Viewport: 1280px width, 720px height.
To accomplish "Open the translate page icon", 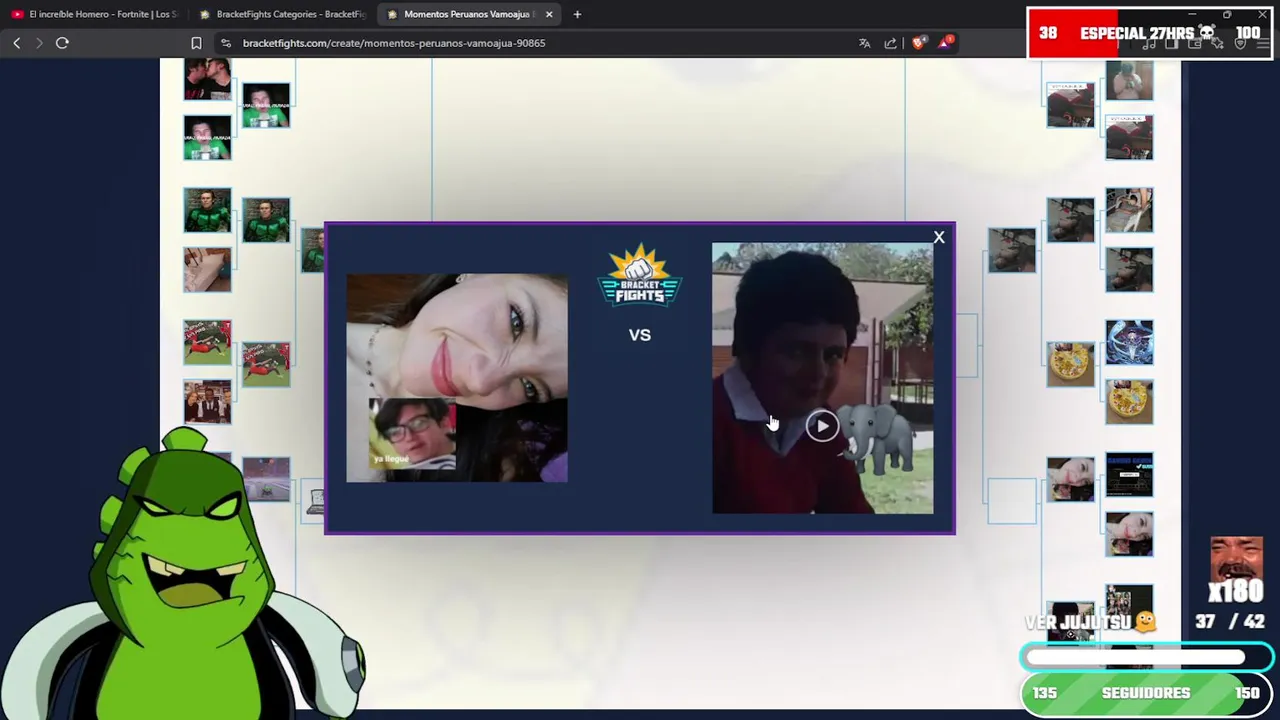I will pos(864,43).
